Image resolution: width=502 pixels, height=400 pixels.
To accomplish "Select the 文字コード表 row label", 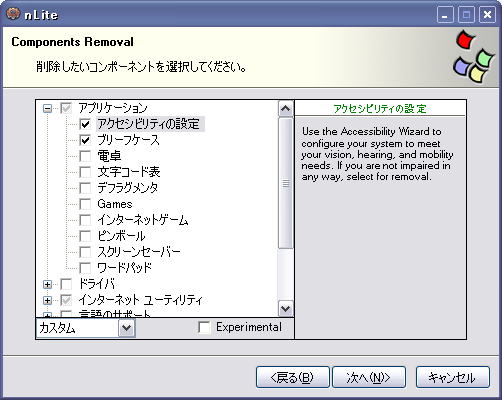I will (x=129, y=172).
